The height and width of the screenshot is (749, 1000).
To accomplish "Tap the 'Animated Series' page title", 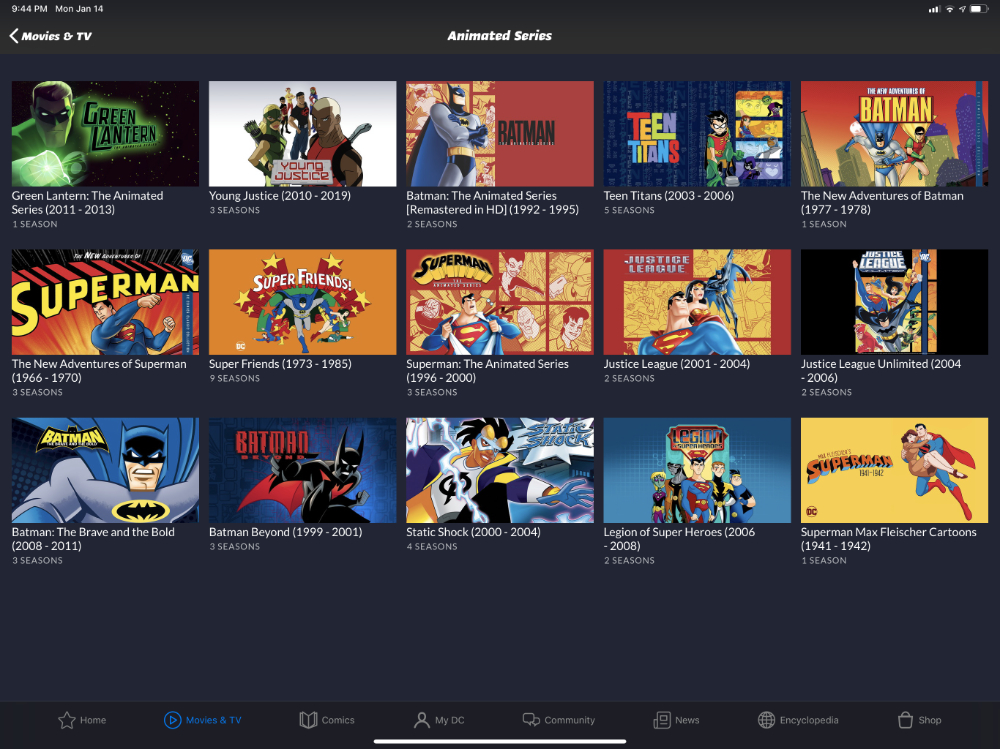I will pos(499,36).
